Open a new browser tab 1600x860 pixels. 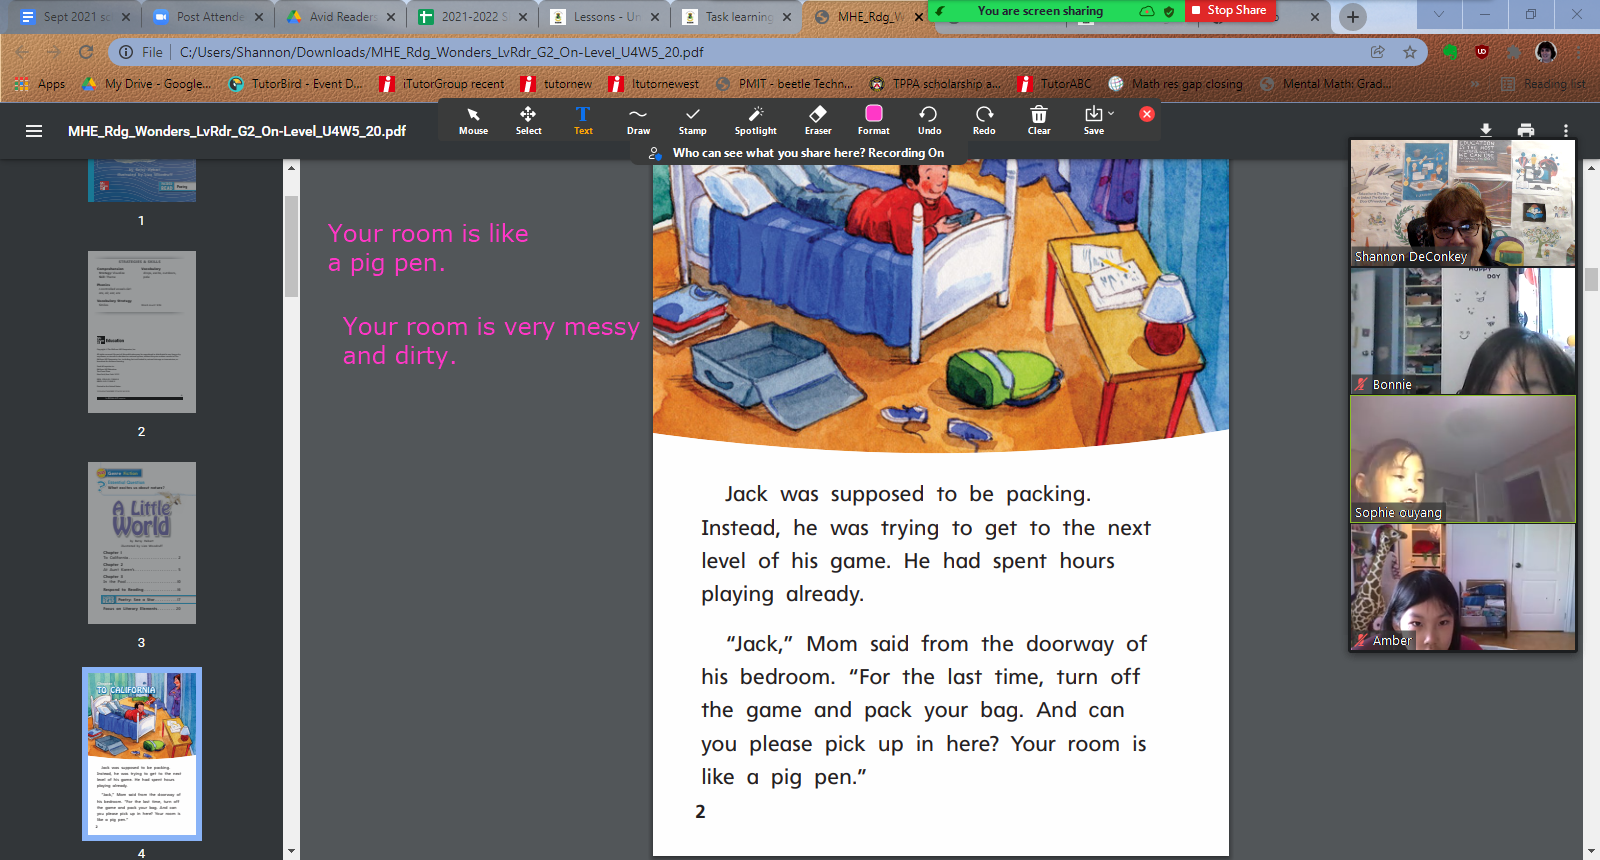pyautogui.click(x=1352, y=16)
